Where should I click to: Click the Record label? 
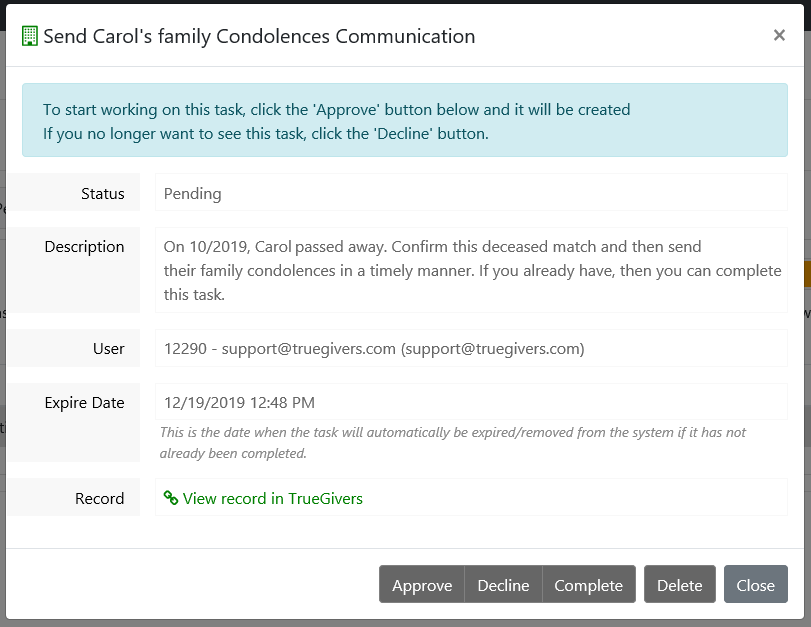(100, 498)
